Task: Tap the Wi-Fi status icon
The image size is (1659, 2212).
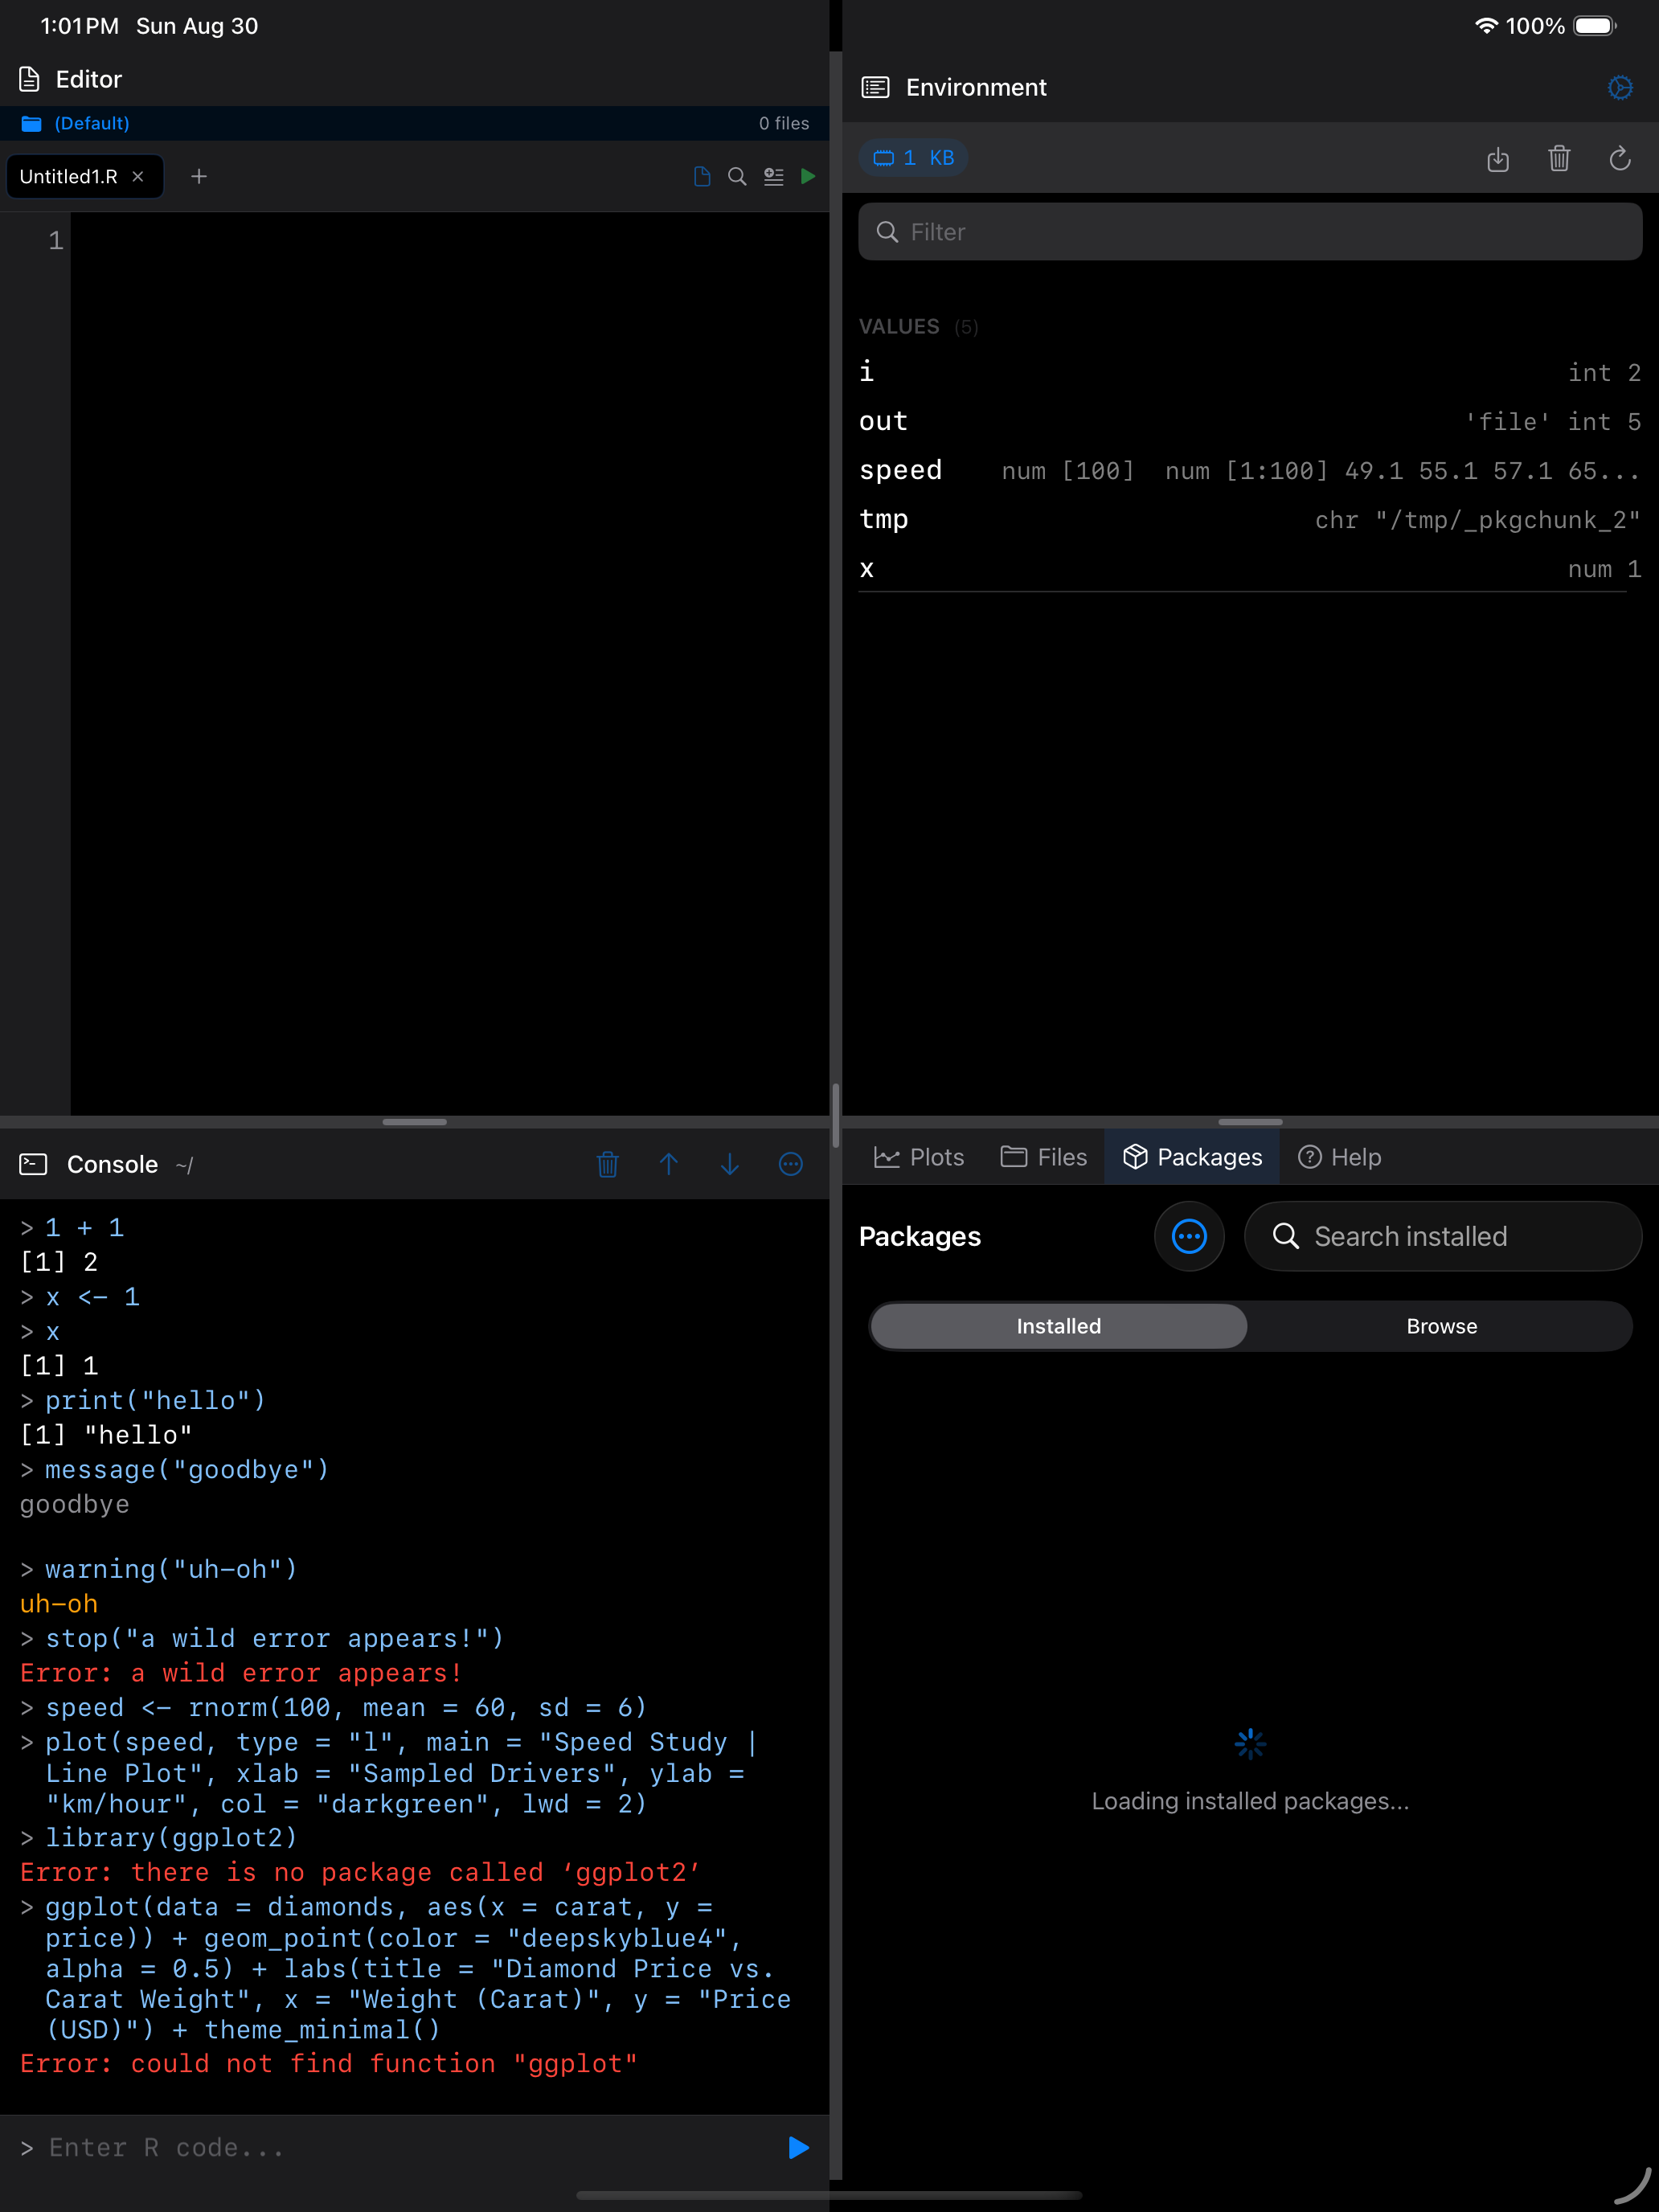Action: [x=1486, y=26]
